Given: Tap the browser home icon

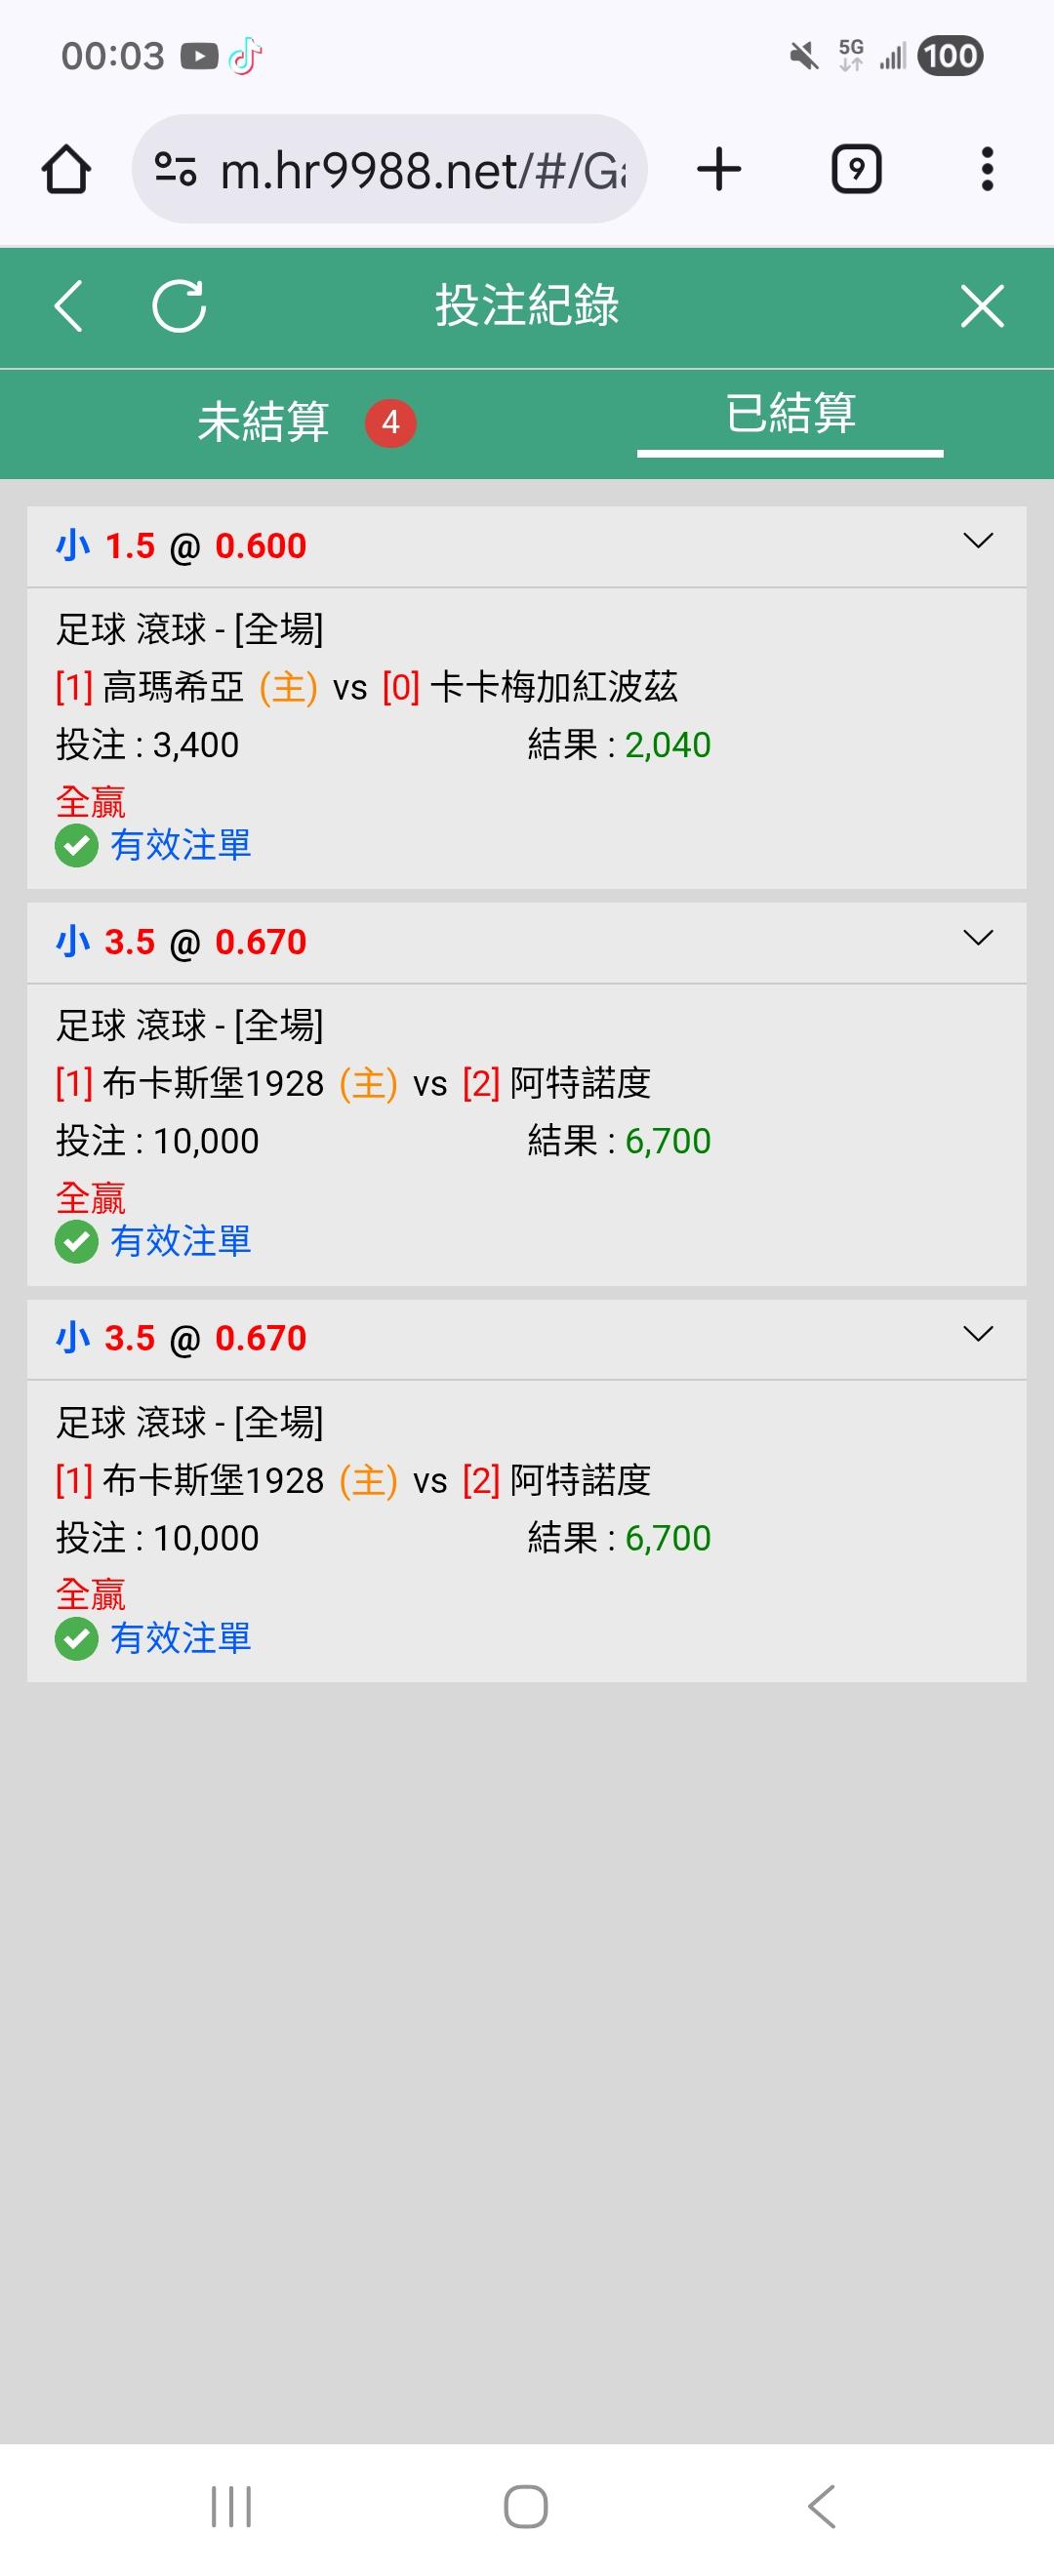Looking at the screenshot, I should (x=67, y=169).
